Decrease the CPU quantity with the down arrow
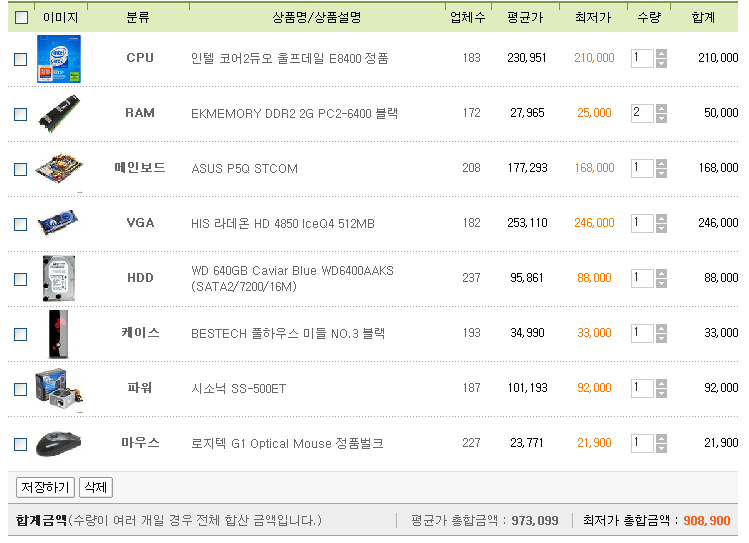Image resolution: width=749 pixels, height=543 pixels. tap(661, 64)
